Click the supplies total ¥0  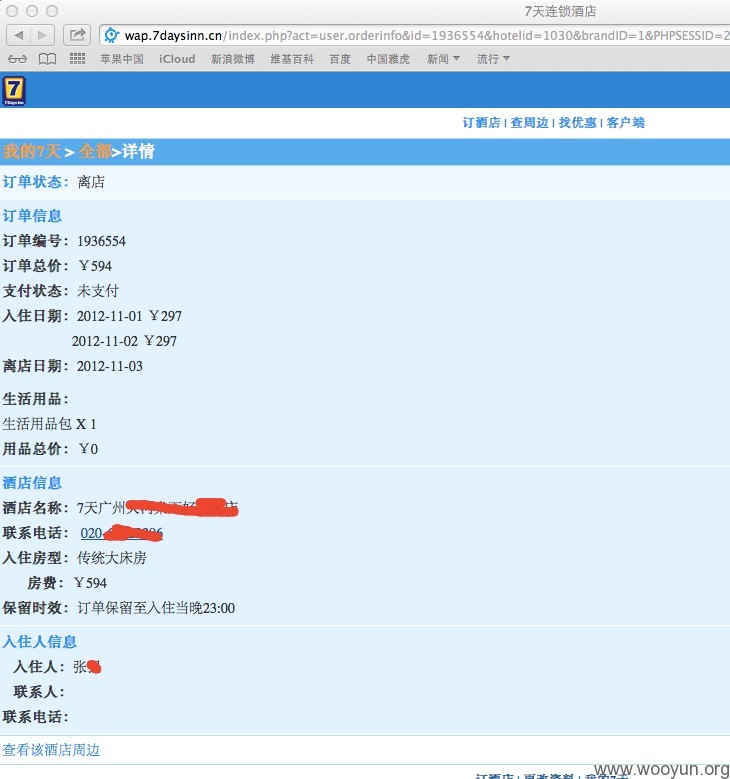[x=88, y=449]
